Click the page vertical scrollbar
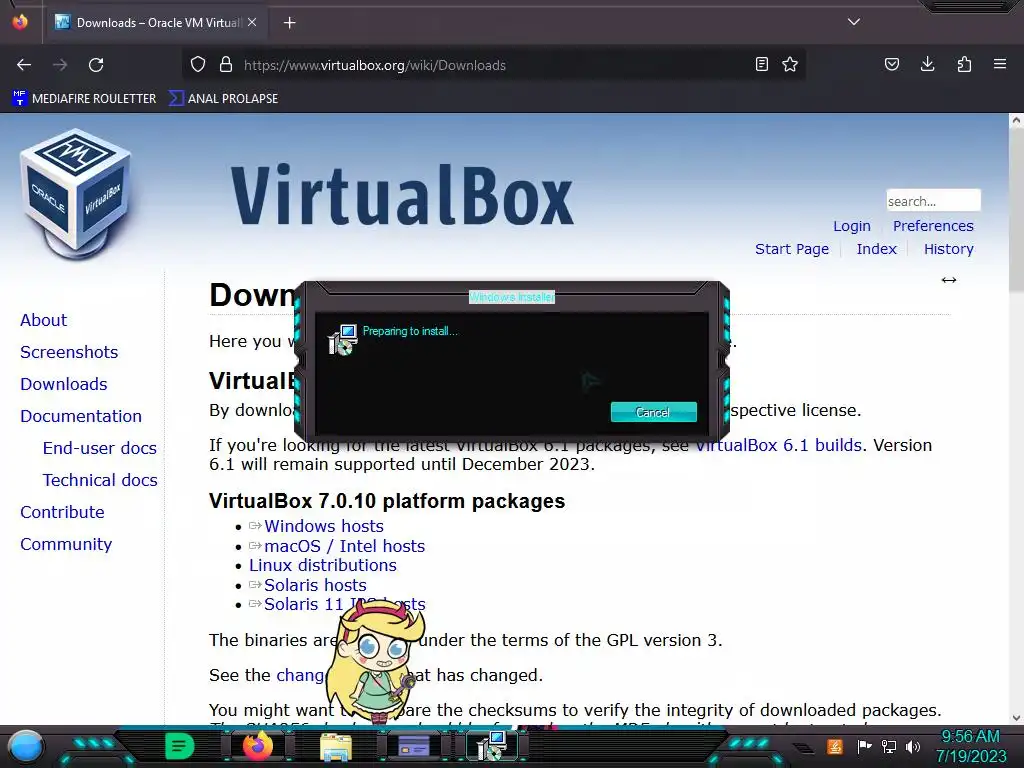The height and width of the screenshot is (768, 1024). coord(1016,209)
